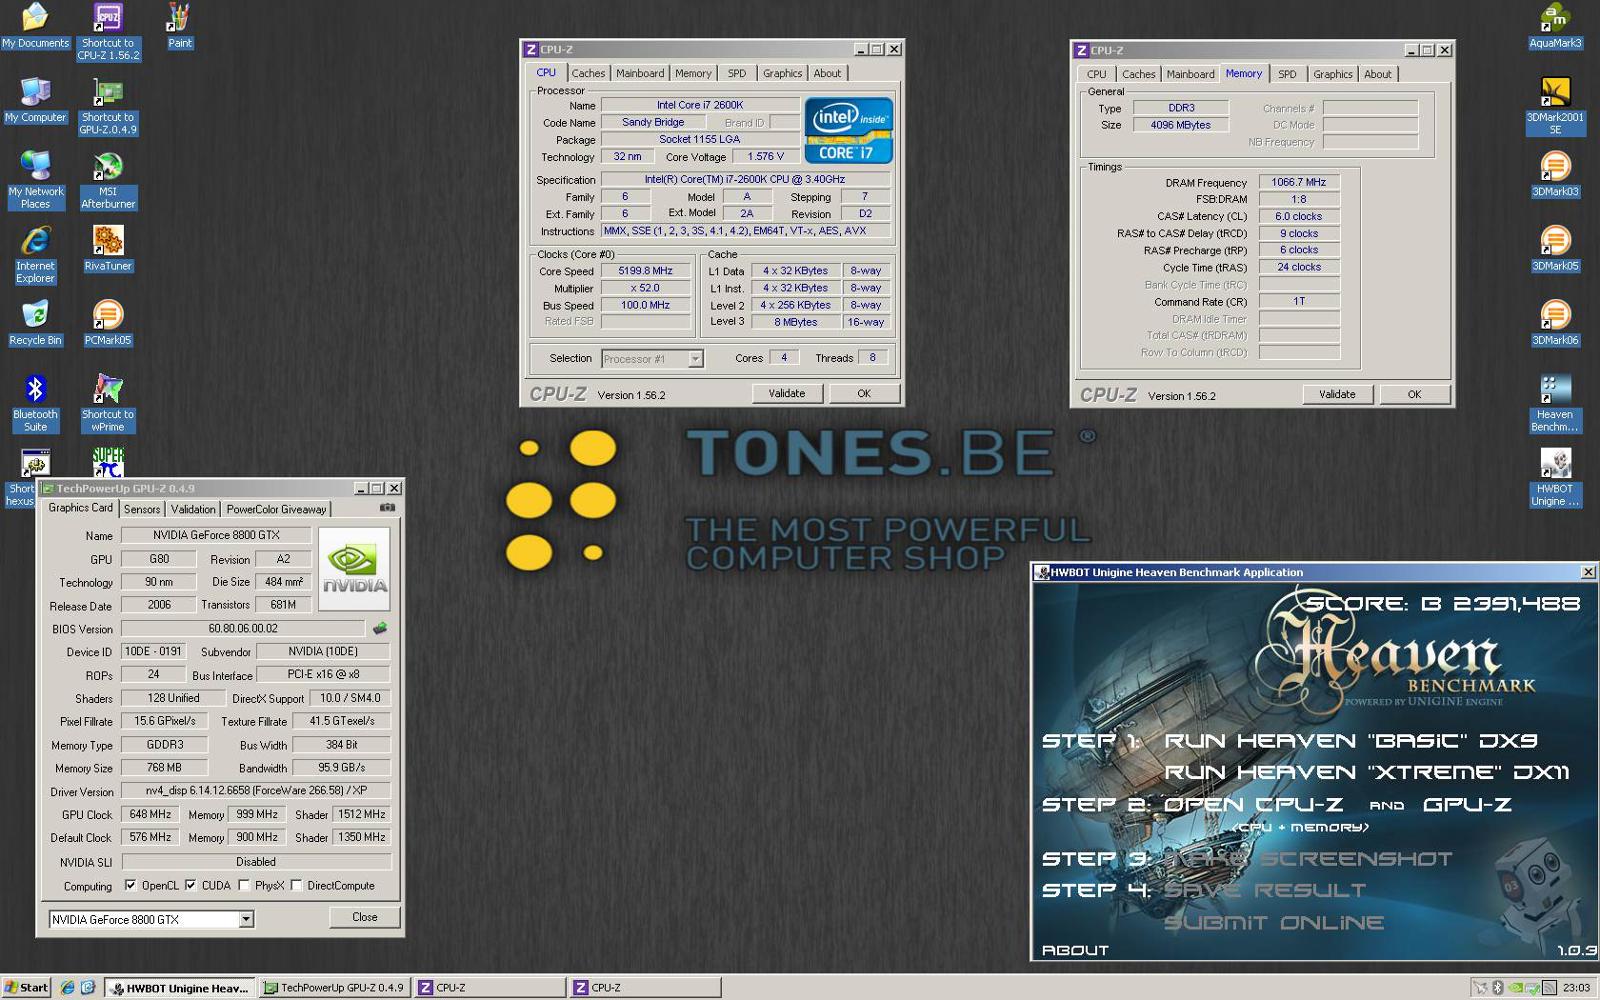Switch to Mainboard tab in right CPU-Z
The image size is (1600, 1000).
pyautogui.click(x=1190, y=74)
